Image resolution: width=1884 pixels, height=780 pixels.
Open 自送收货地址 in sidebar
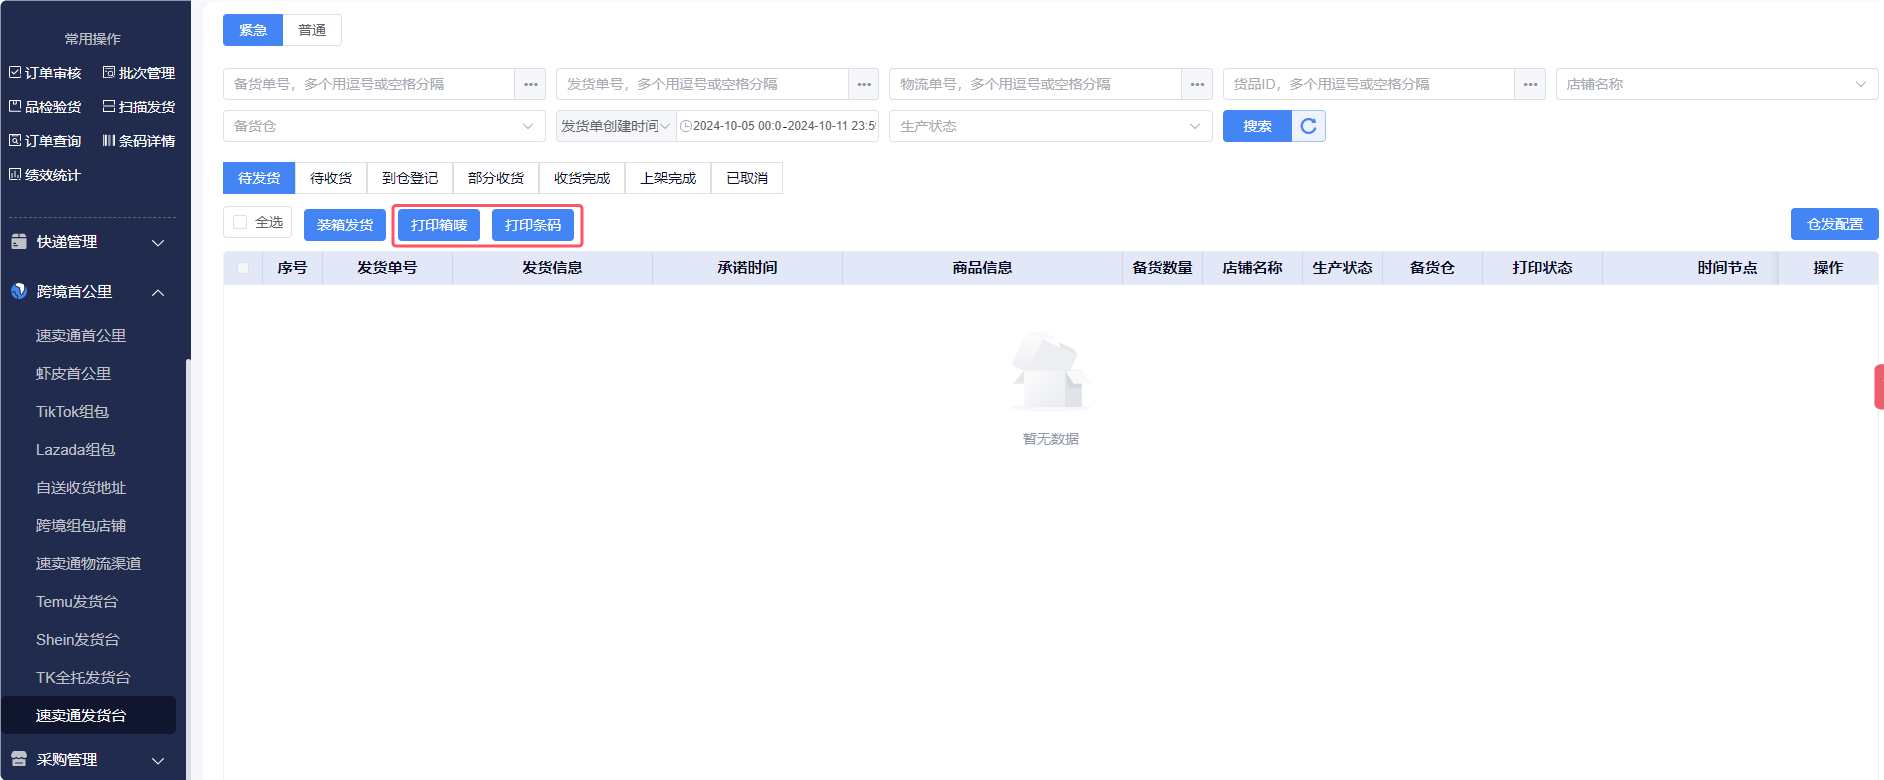tap(81, 488)
